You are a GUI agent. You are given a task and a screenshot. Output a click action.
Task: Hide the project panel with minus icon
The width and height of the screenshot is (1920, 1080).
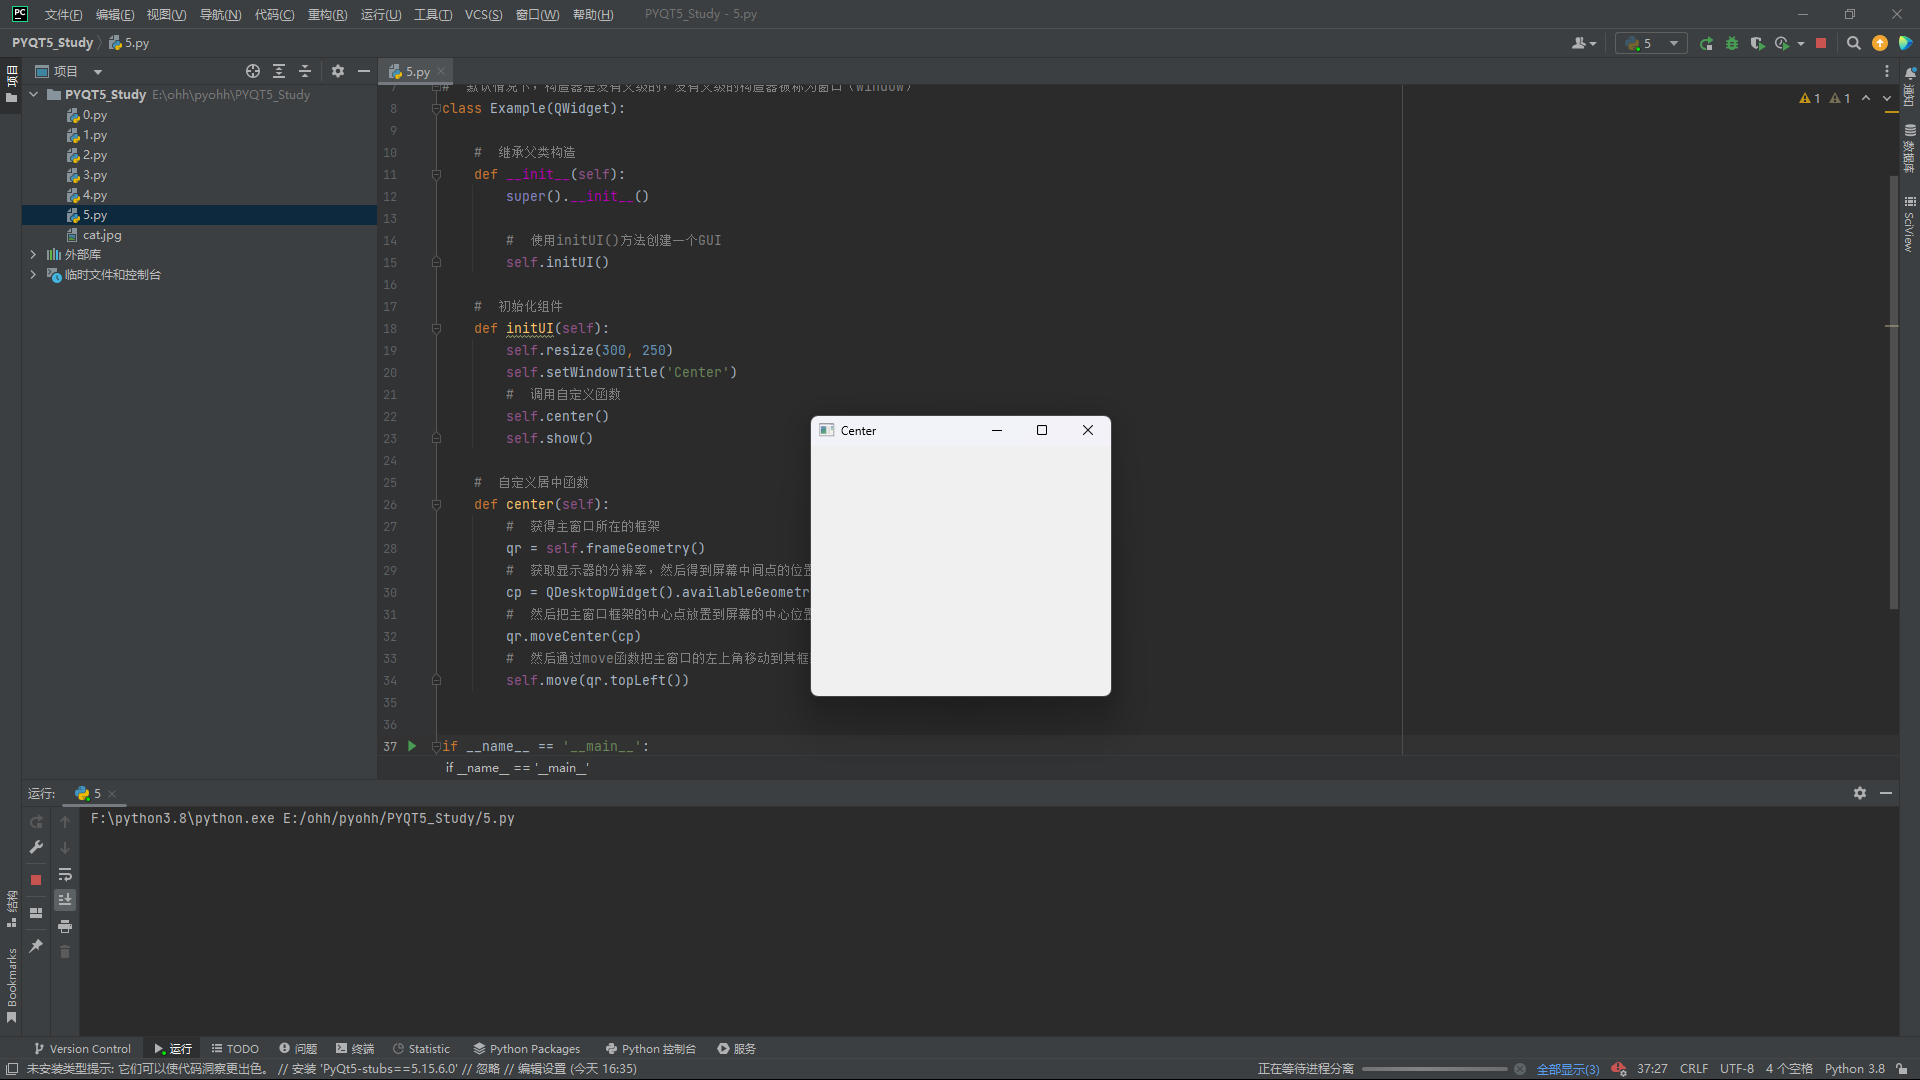[364, 71]
